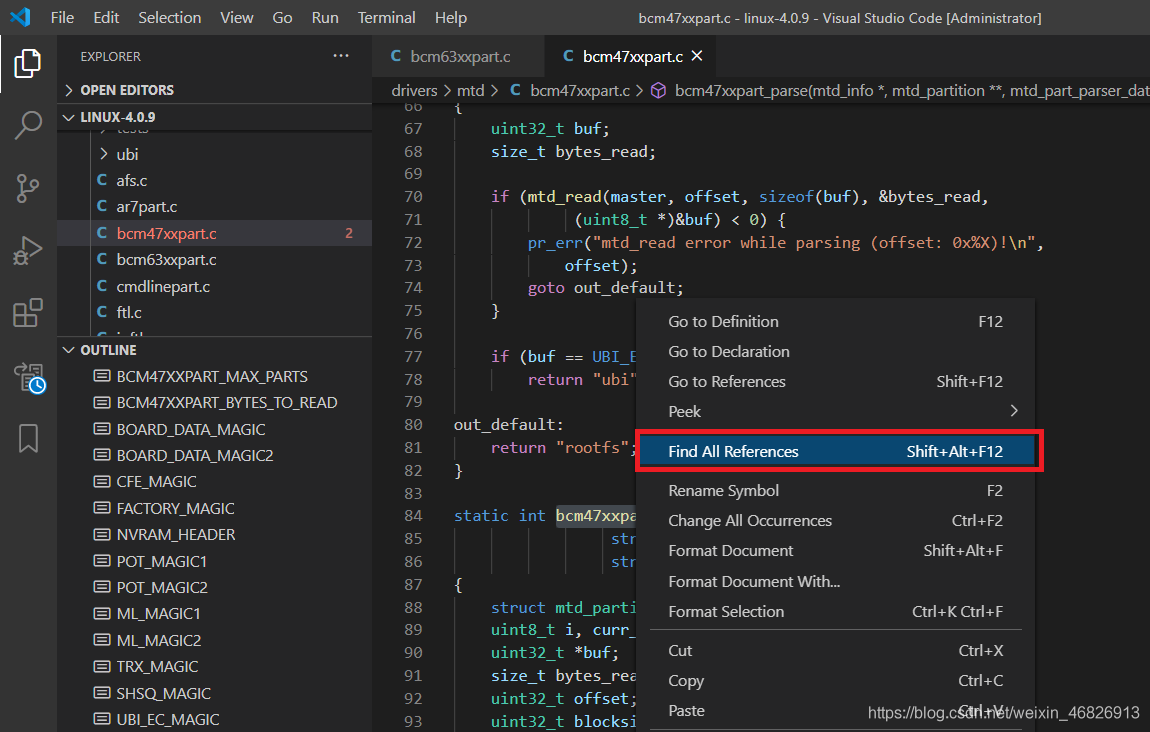Jump to BCM47XXPART_BYTES_TO_READ in outline
The width and height of the screenshot is (1150, 732).
point(227,403)
